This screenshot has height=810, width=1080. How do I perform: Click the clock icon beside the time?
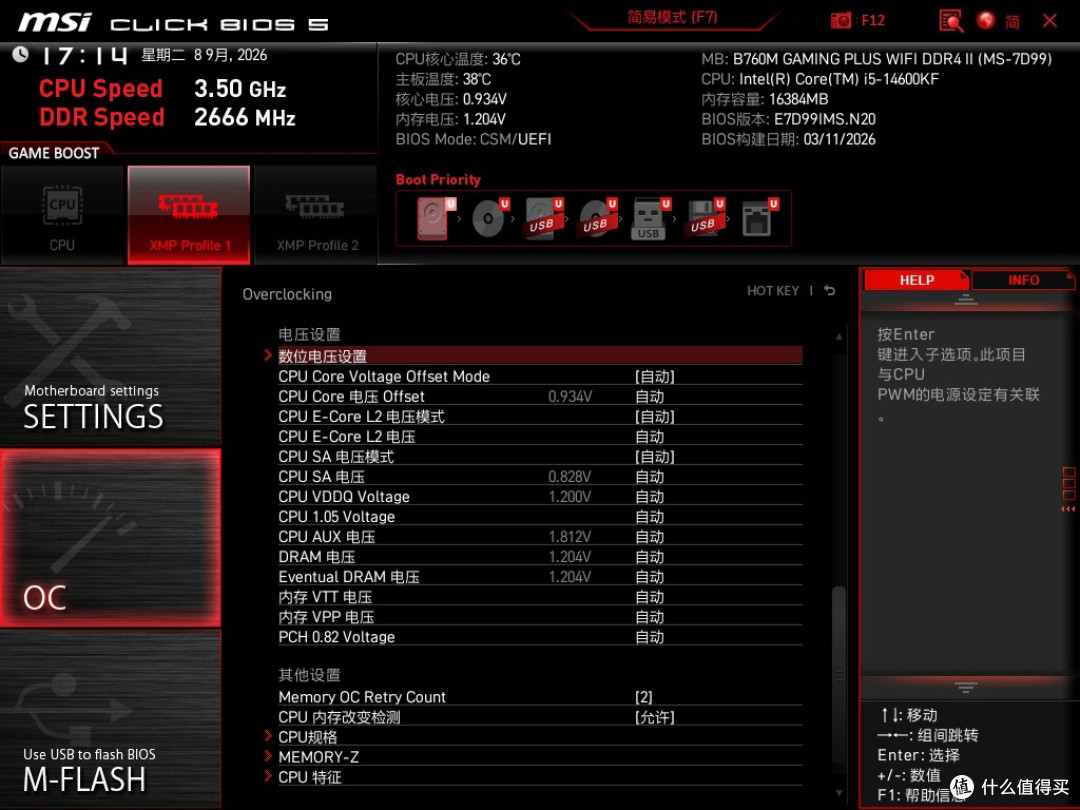[20, 54]
